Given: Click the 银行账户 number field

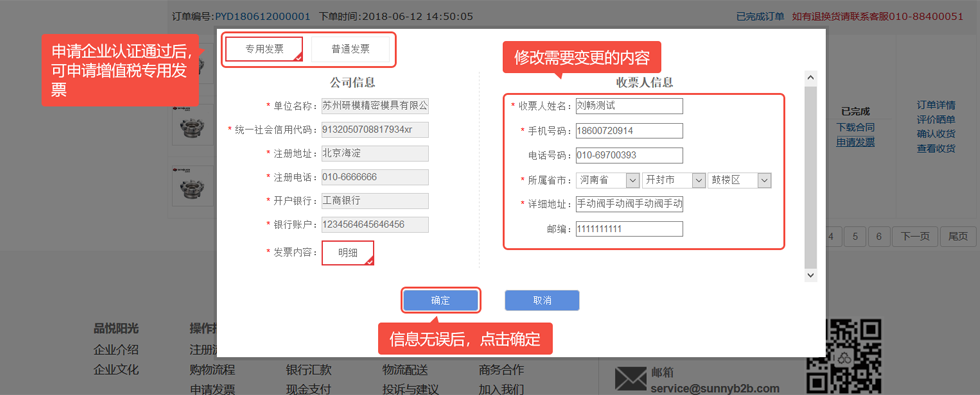Looking at the screenshot, I should 375,224.
